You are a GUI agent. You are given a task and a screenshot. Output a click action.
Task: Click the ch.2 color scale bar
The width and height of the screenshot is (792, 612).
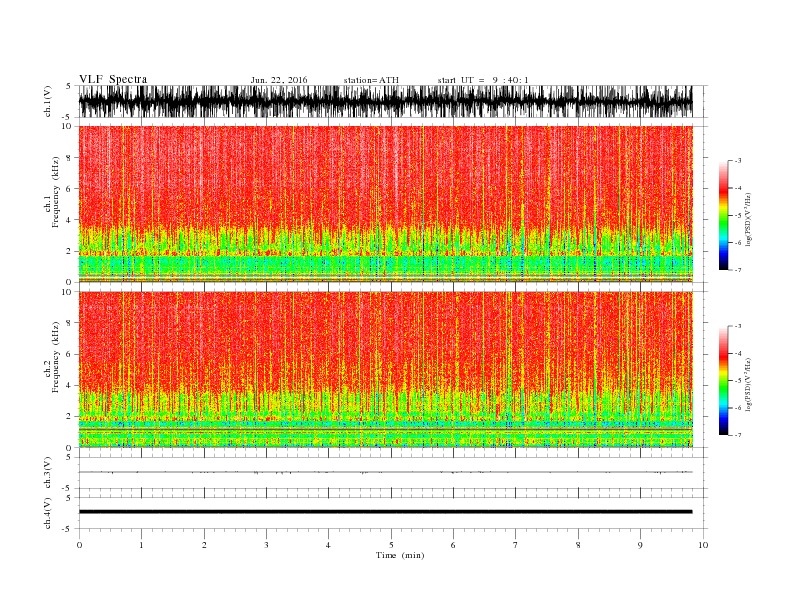(x=723, y=380)
